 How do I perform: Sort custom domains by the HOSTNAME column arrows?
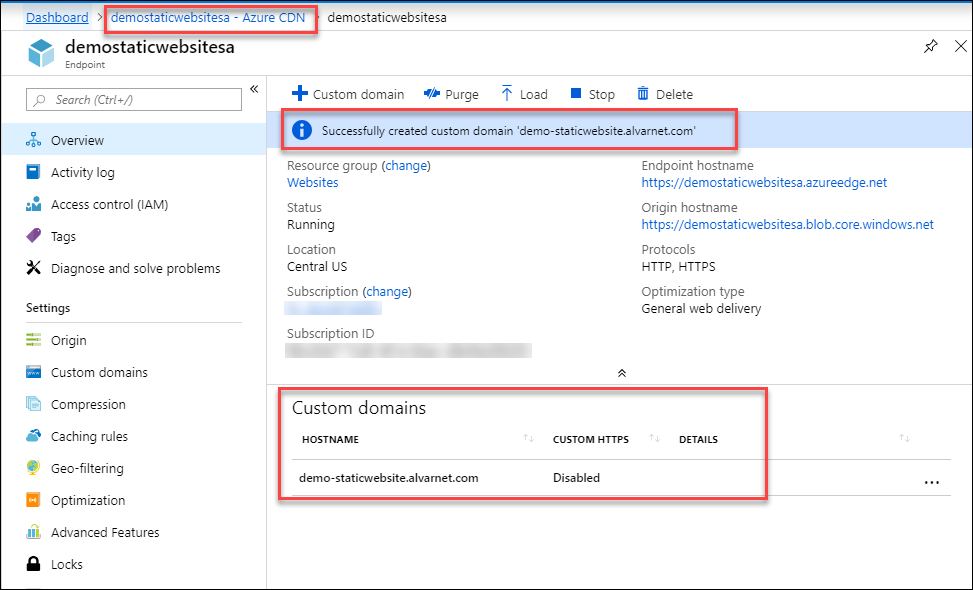[528, 439]
